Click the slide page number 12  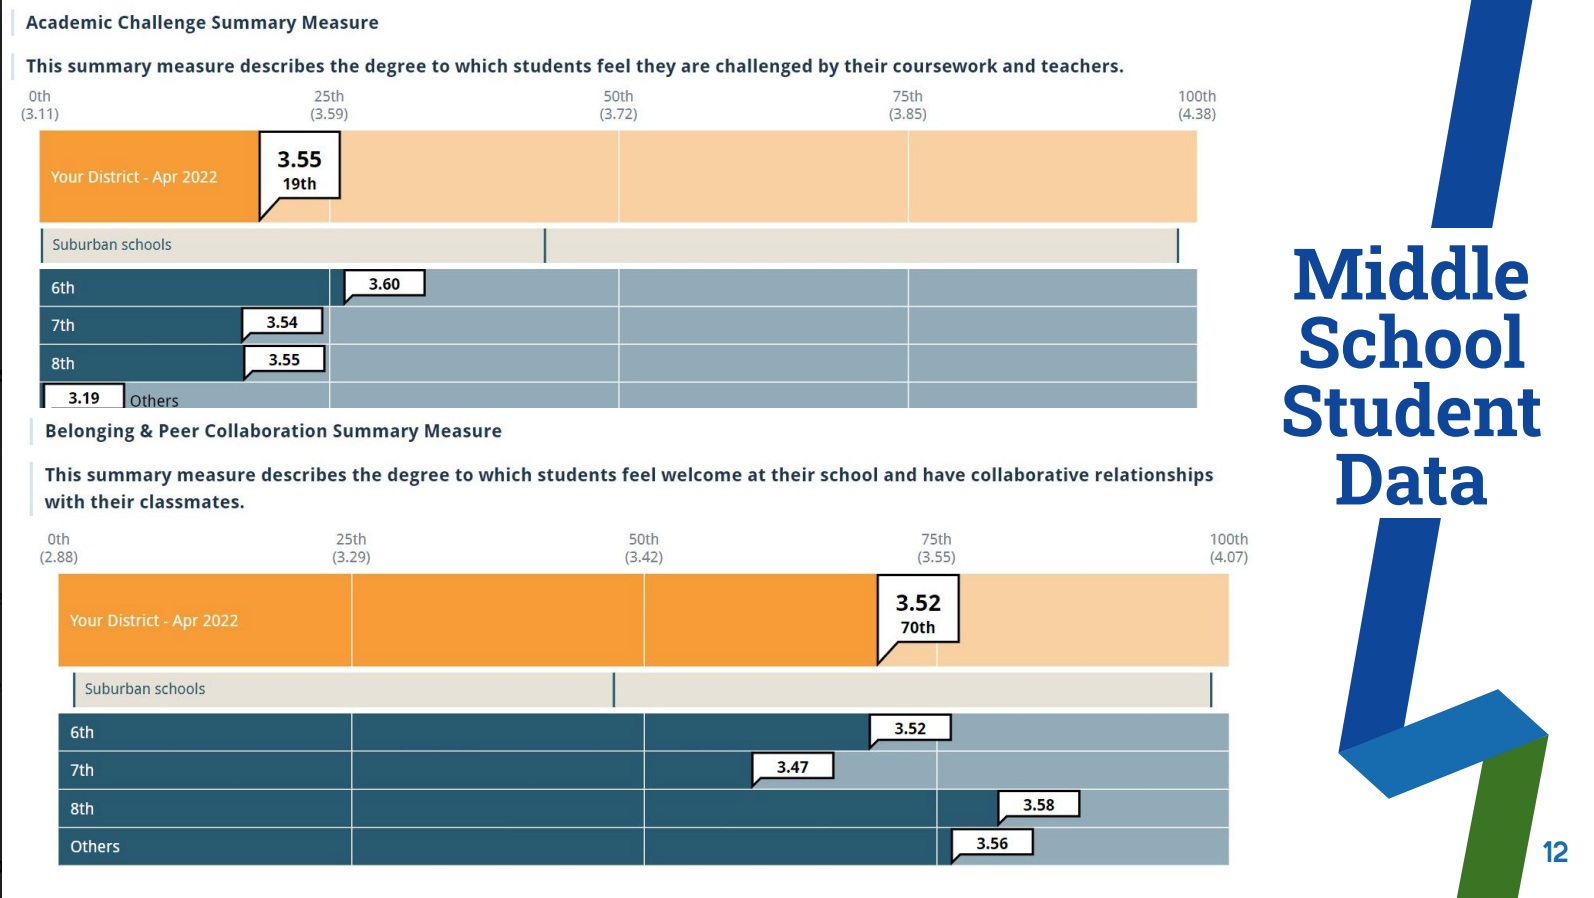point(1555,852)
